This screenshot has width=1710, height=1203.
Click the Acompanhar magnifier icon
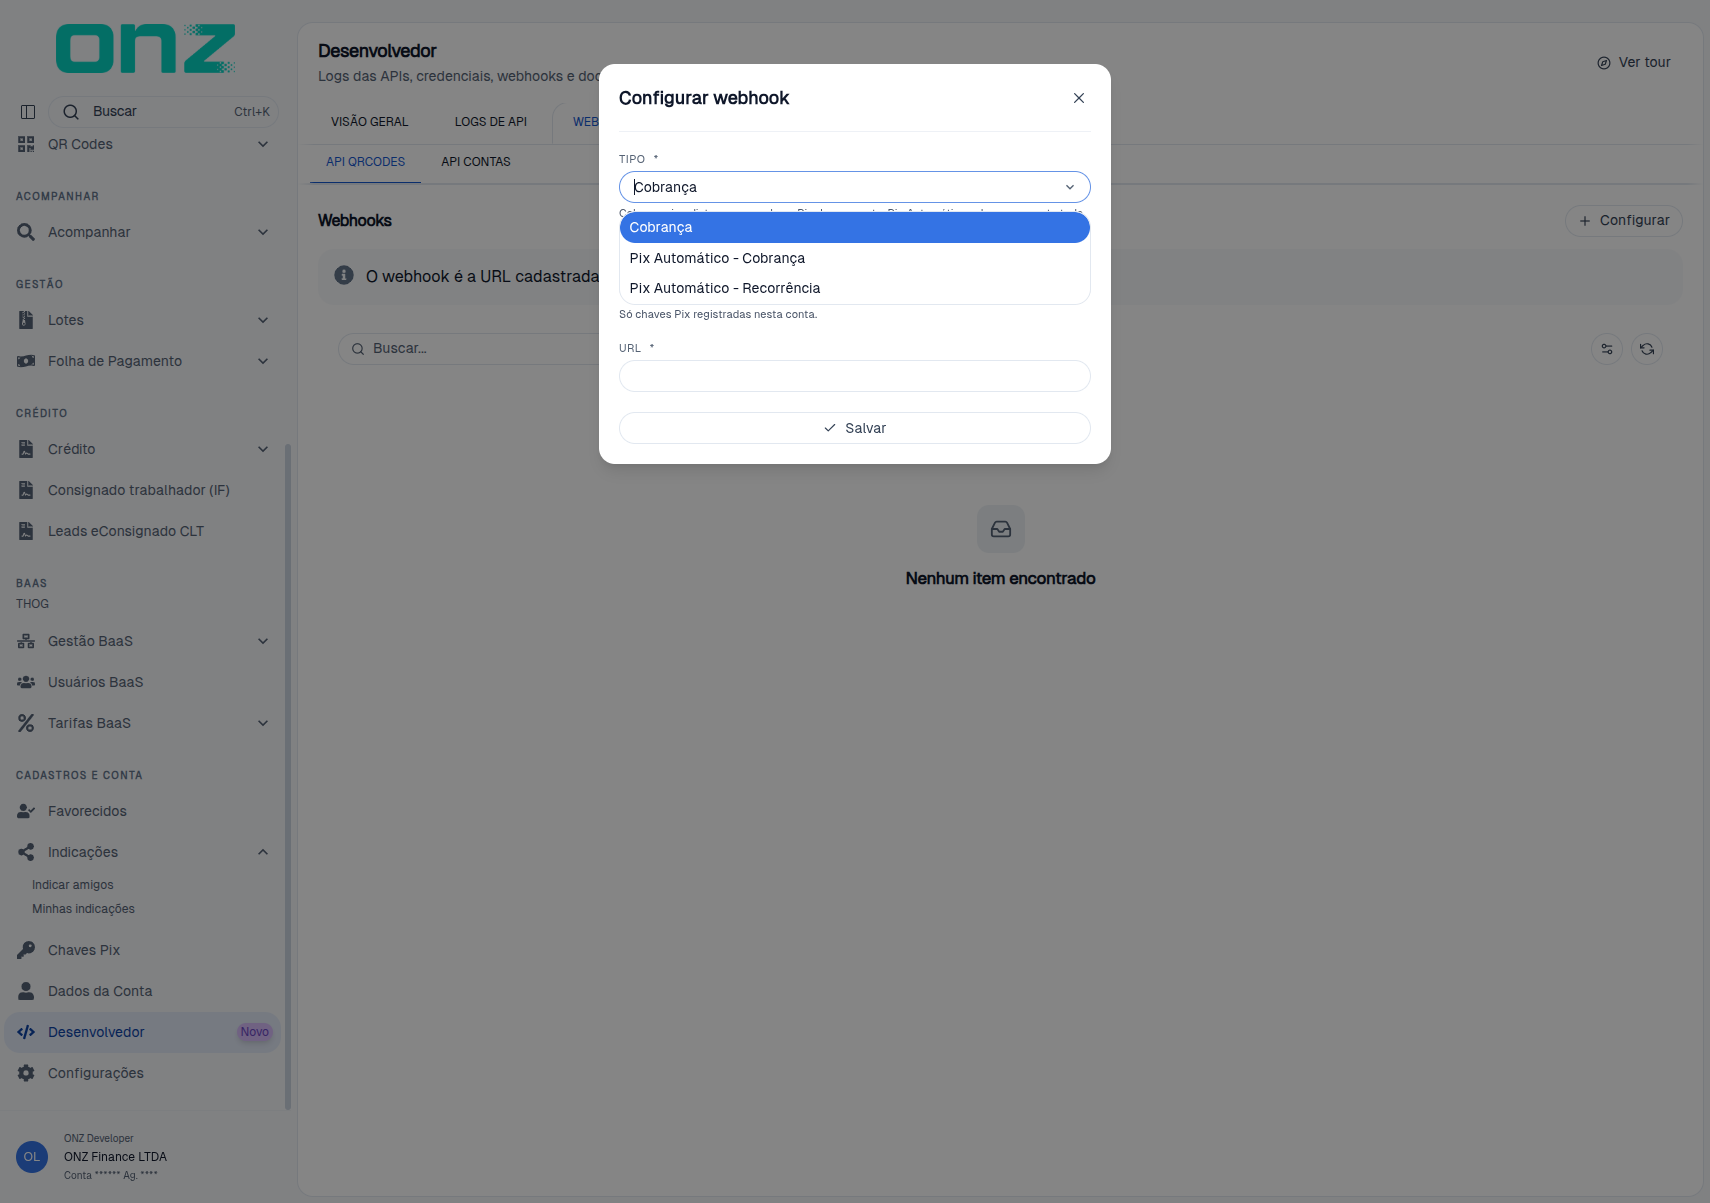(x=26, y=232)
